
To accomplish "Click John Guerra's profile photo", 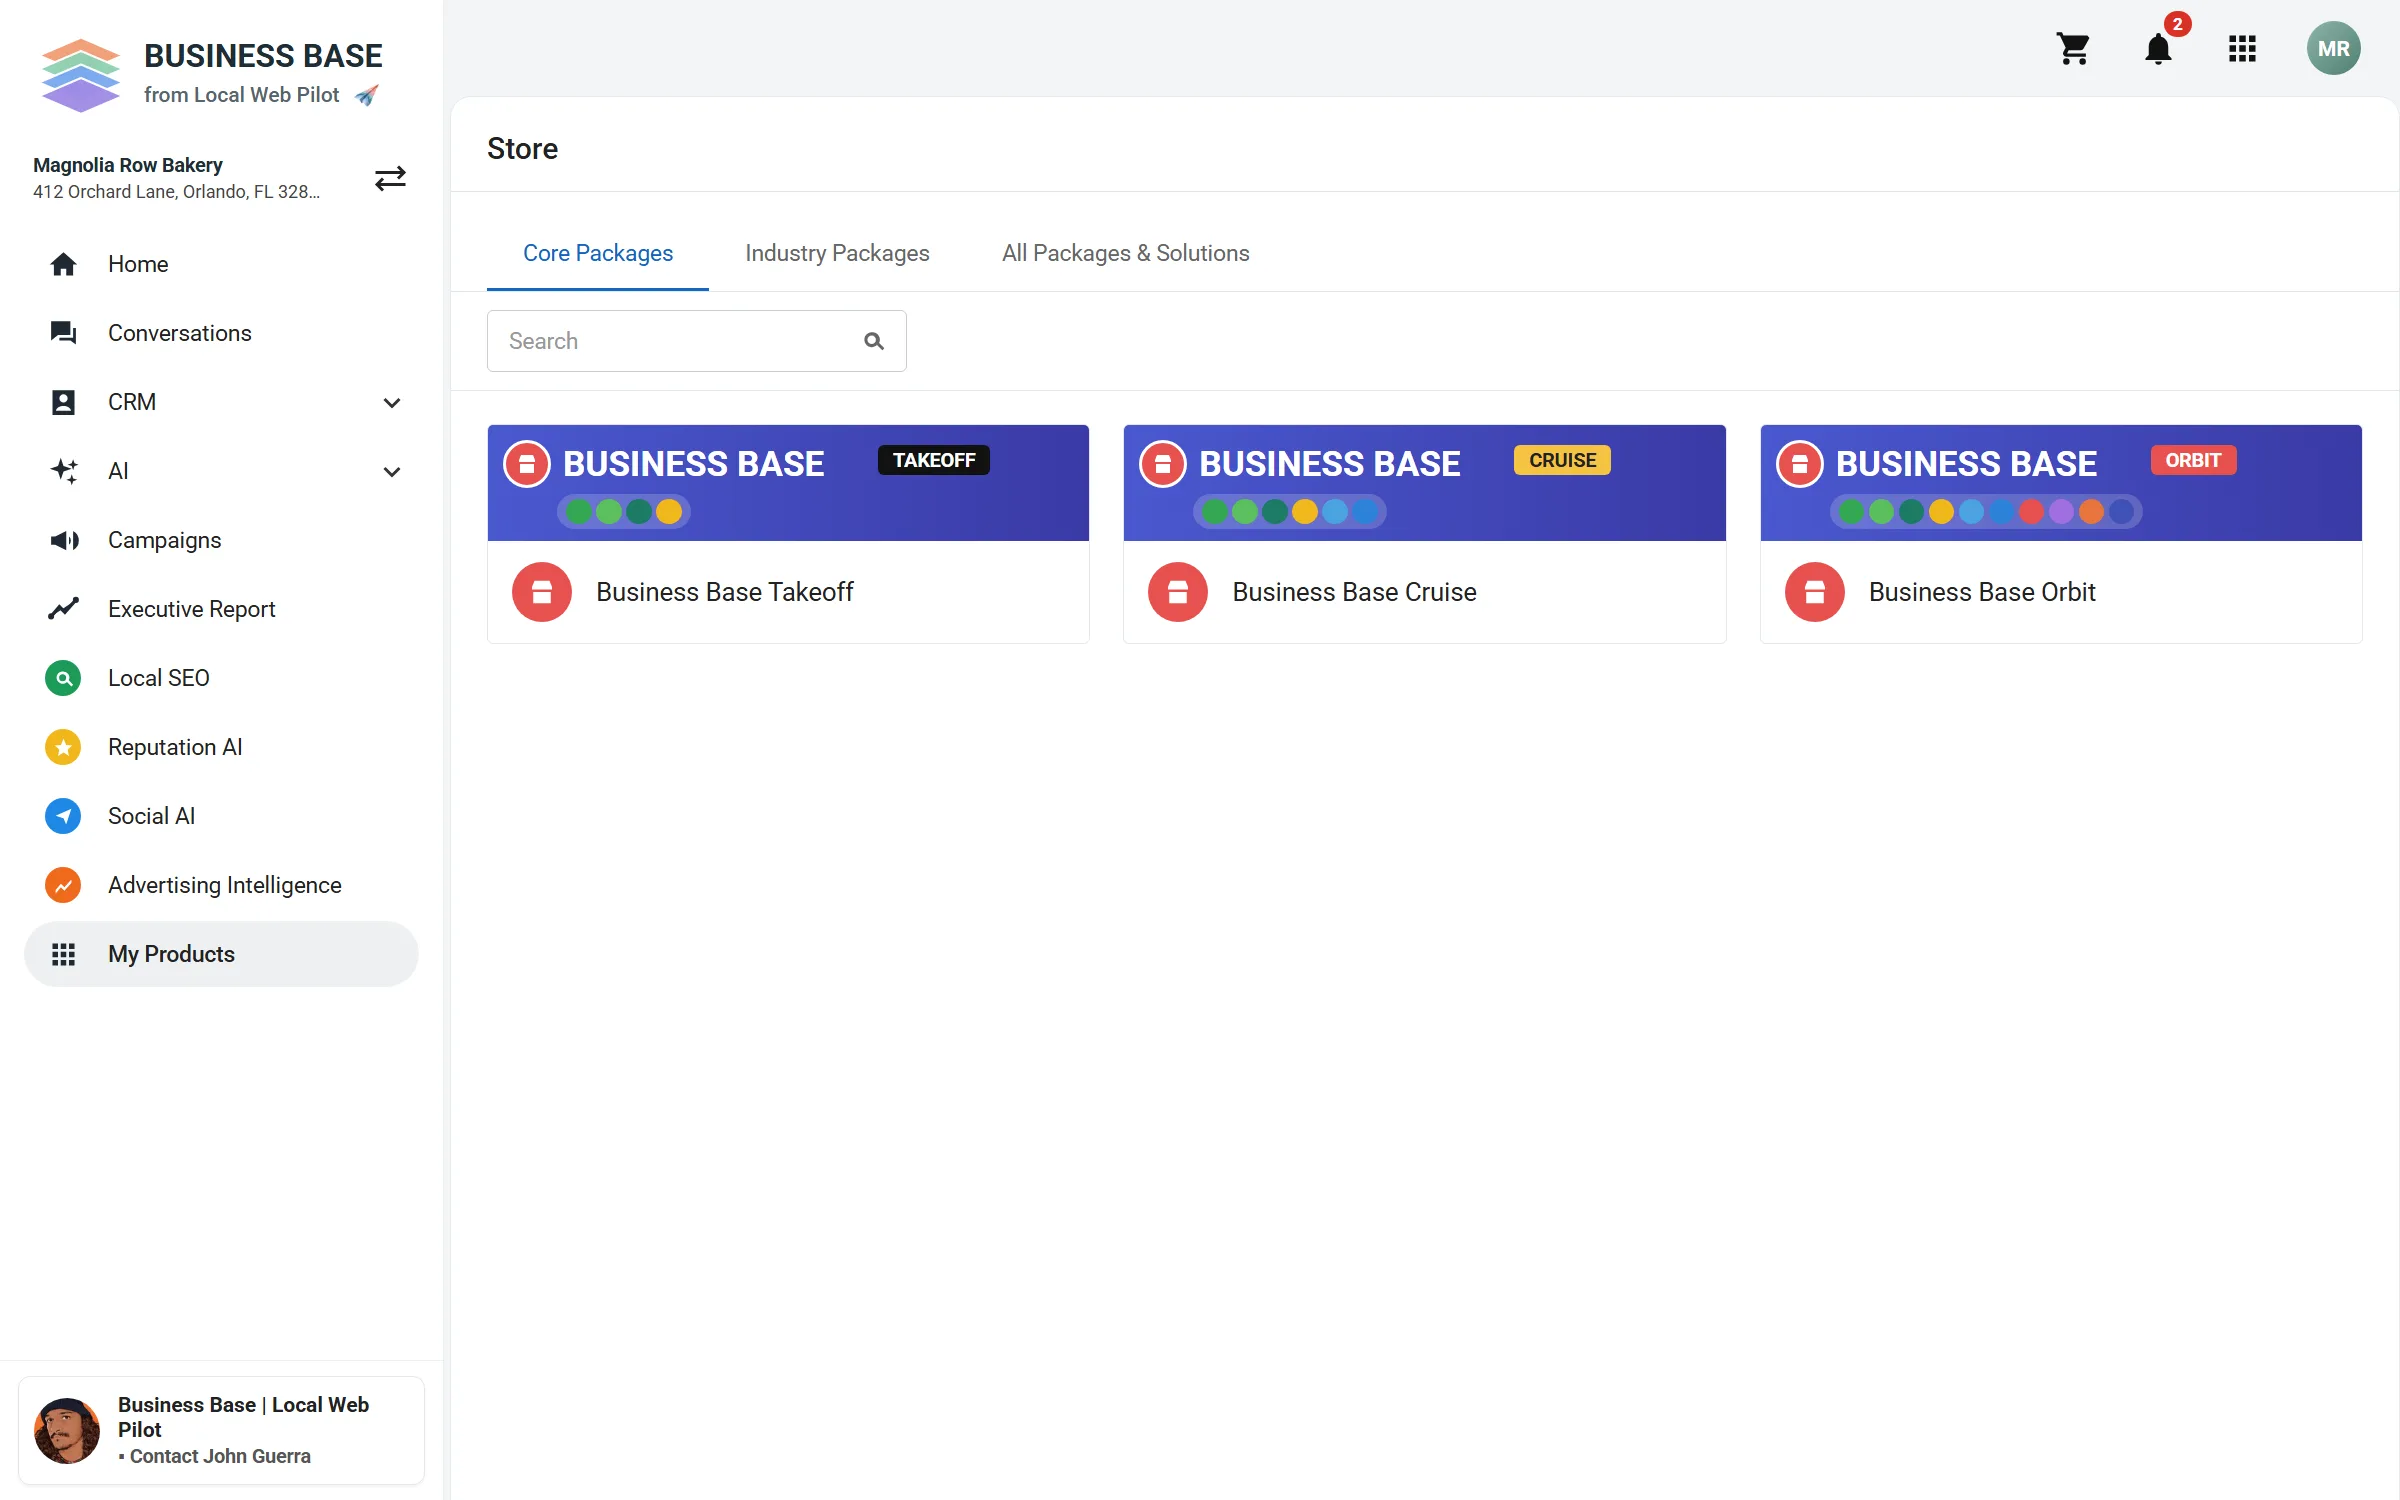I will pos(67,1431).
